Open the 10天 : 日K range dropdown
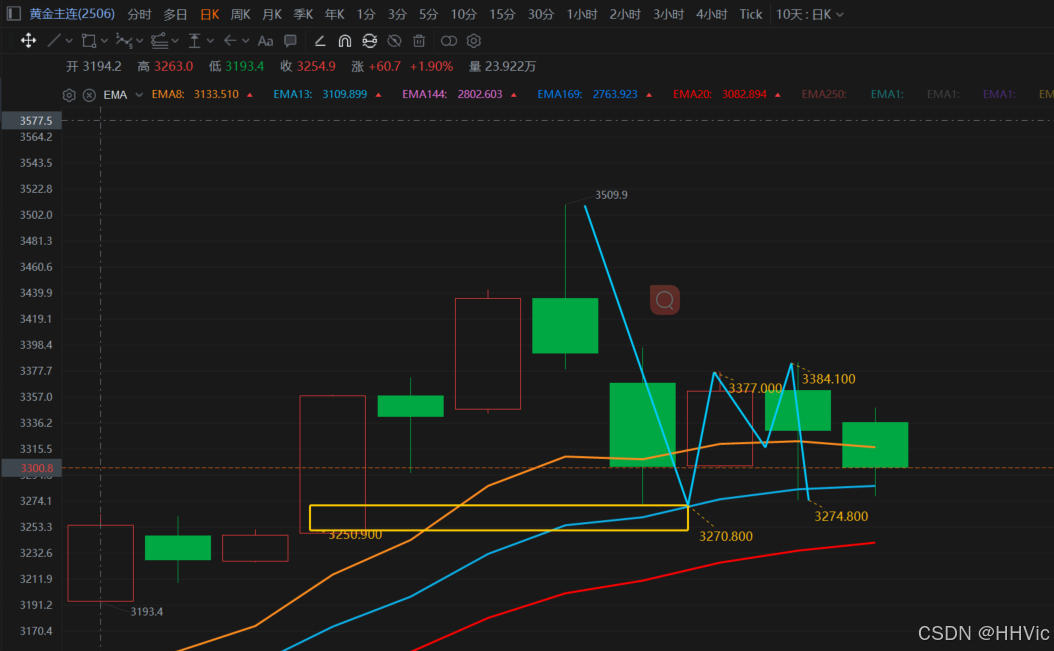1054x651 pixels. [x=809, y=14]
